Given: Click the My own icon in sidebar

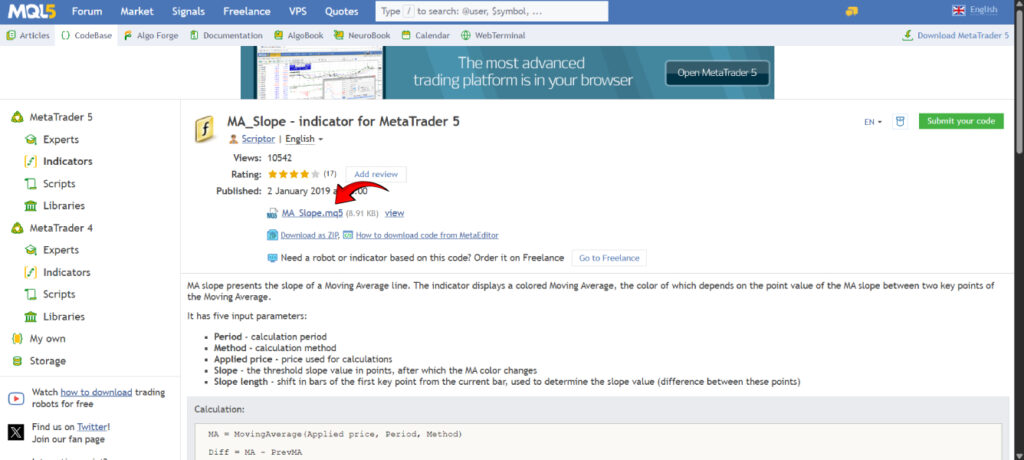Looking at the screenshot, I should (x=17, y=339).
